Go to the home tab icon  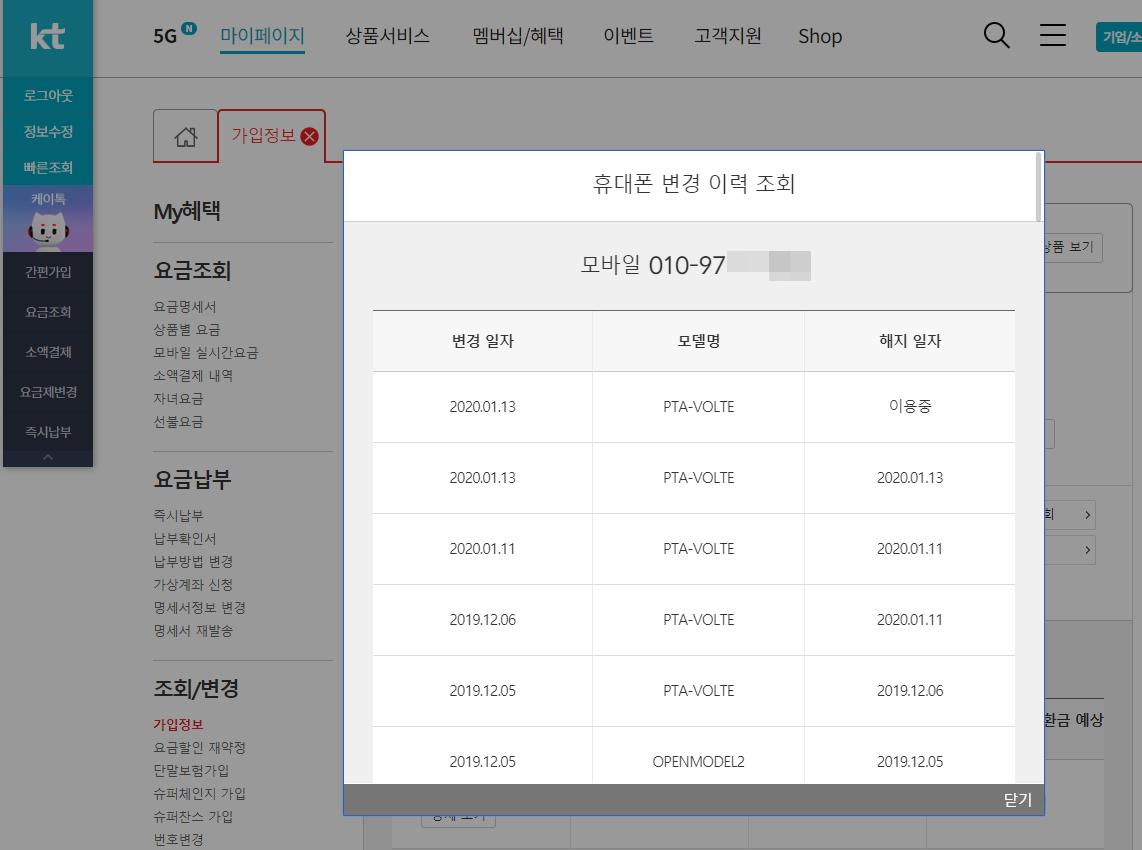(186, 136)
